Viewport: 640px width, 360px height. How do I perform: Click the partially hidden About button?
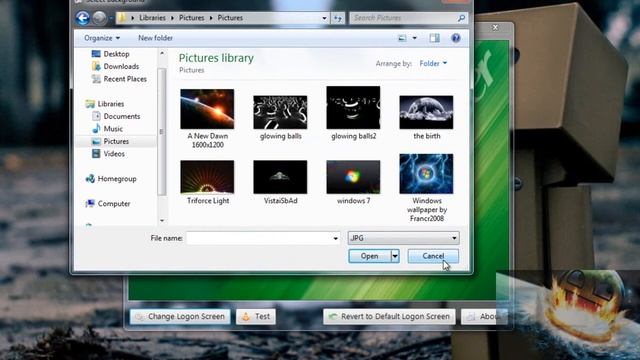(483, 316)
